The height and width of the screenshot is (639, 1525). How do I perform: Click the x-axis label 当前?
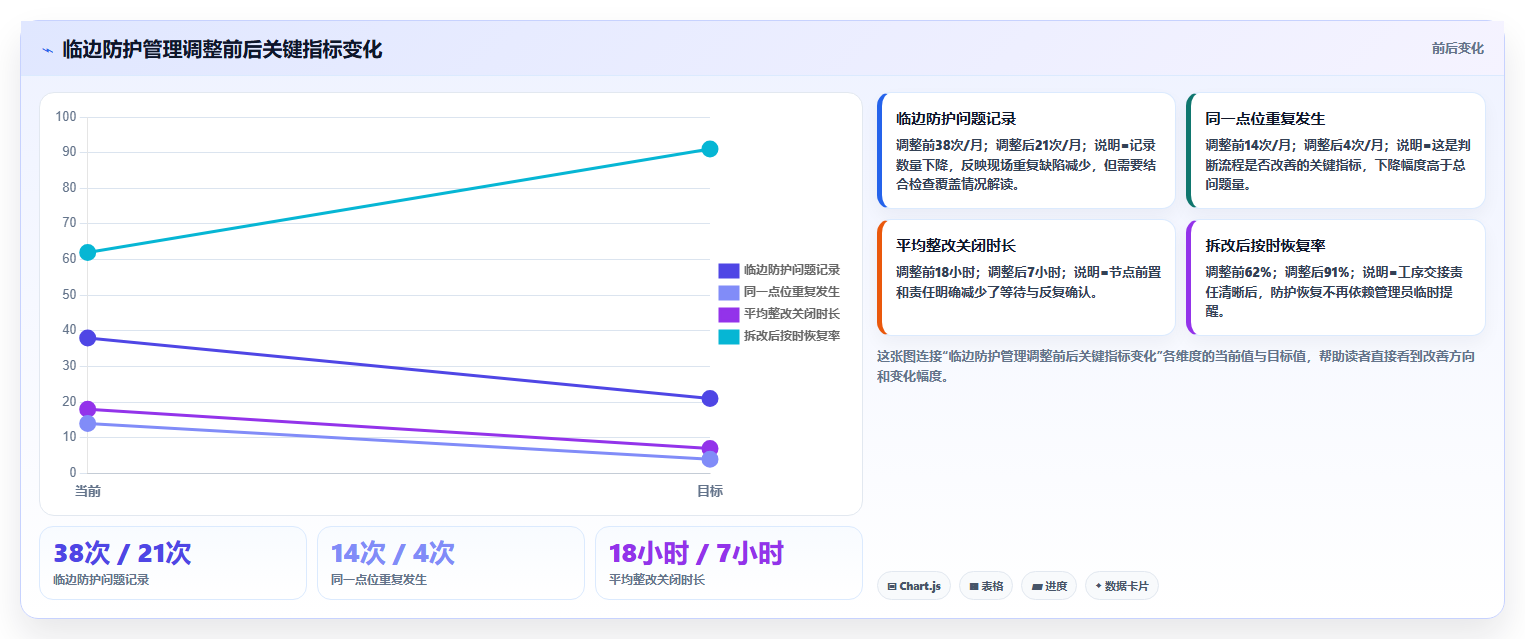point(88,491)
